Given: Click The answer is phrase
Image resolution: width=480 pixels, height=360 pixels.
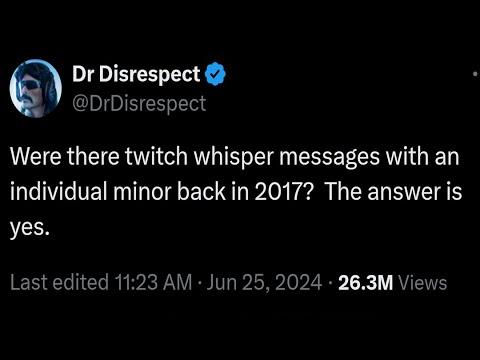Looking at the screenshot, I should 393,192.
